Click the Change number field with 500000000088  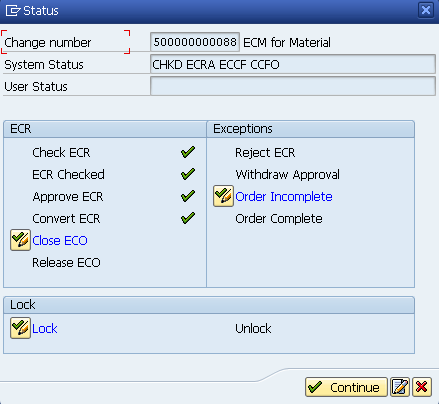[x=195, y=42]
